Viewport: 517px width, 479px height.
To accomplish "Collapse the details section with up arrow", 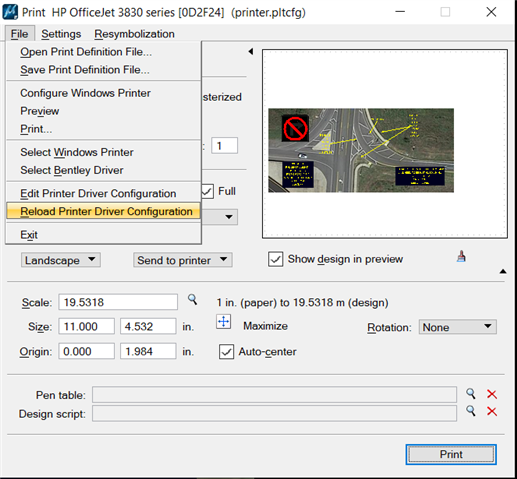I will tap(503, 271).
